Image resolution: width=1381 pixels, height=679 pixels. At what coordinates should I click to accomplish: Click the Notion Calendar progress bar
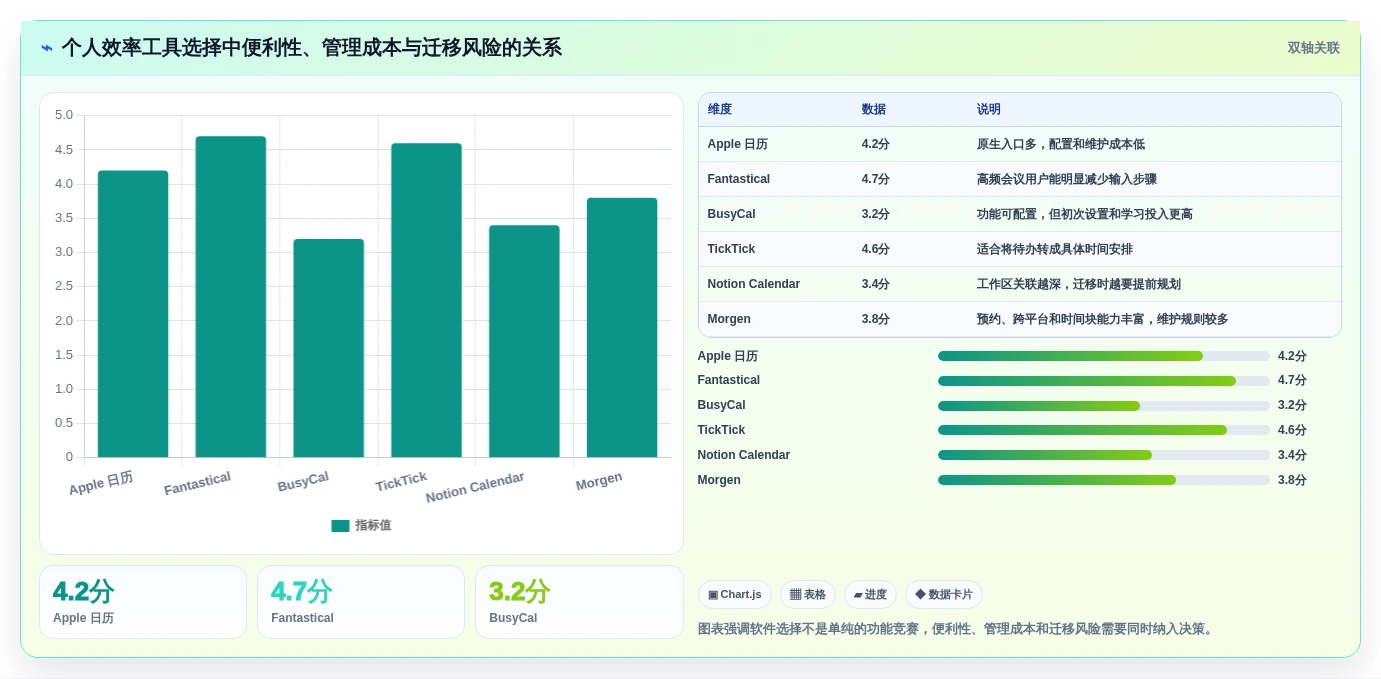tap(1104, 455)
